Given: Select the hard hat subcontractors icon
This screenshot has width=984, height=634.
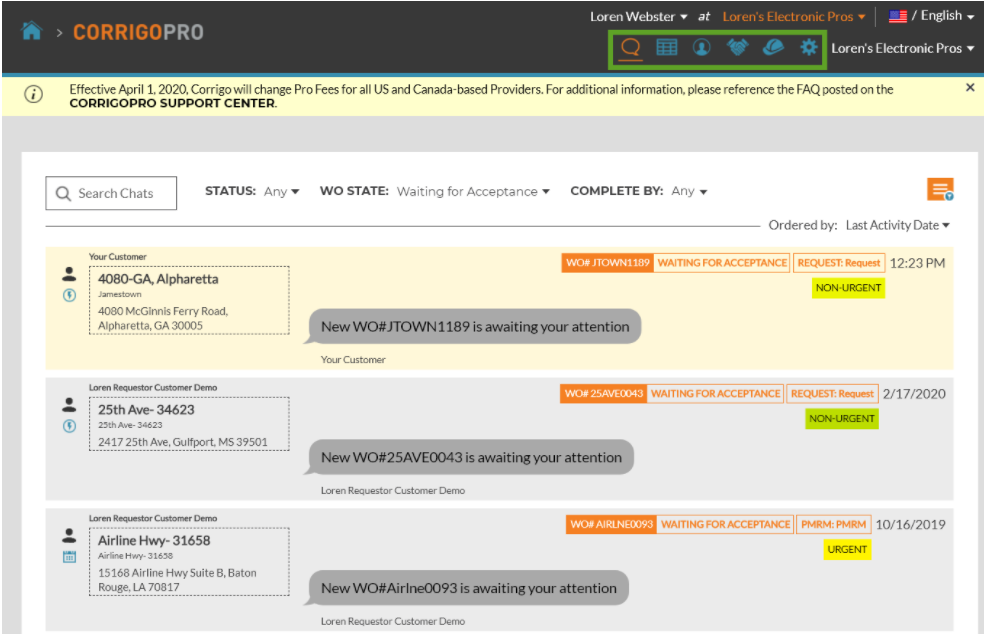Looking at the screenshot, I should [773, 46].
